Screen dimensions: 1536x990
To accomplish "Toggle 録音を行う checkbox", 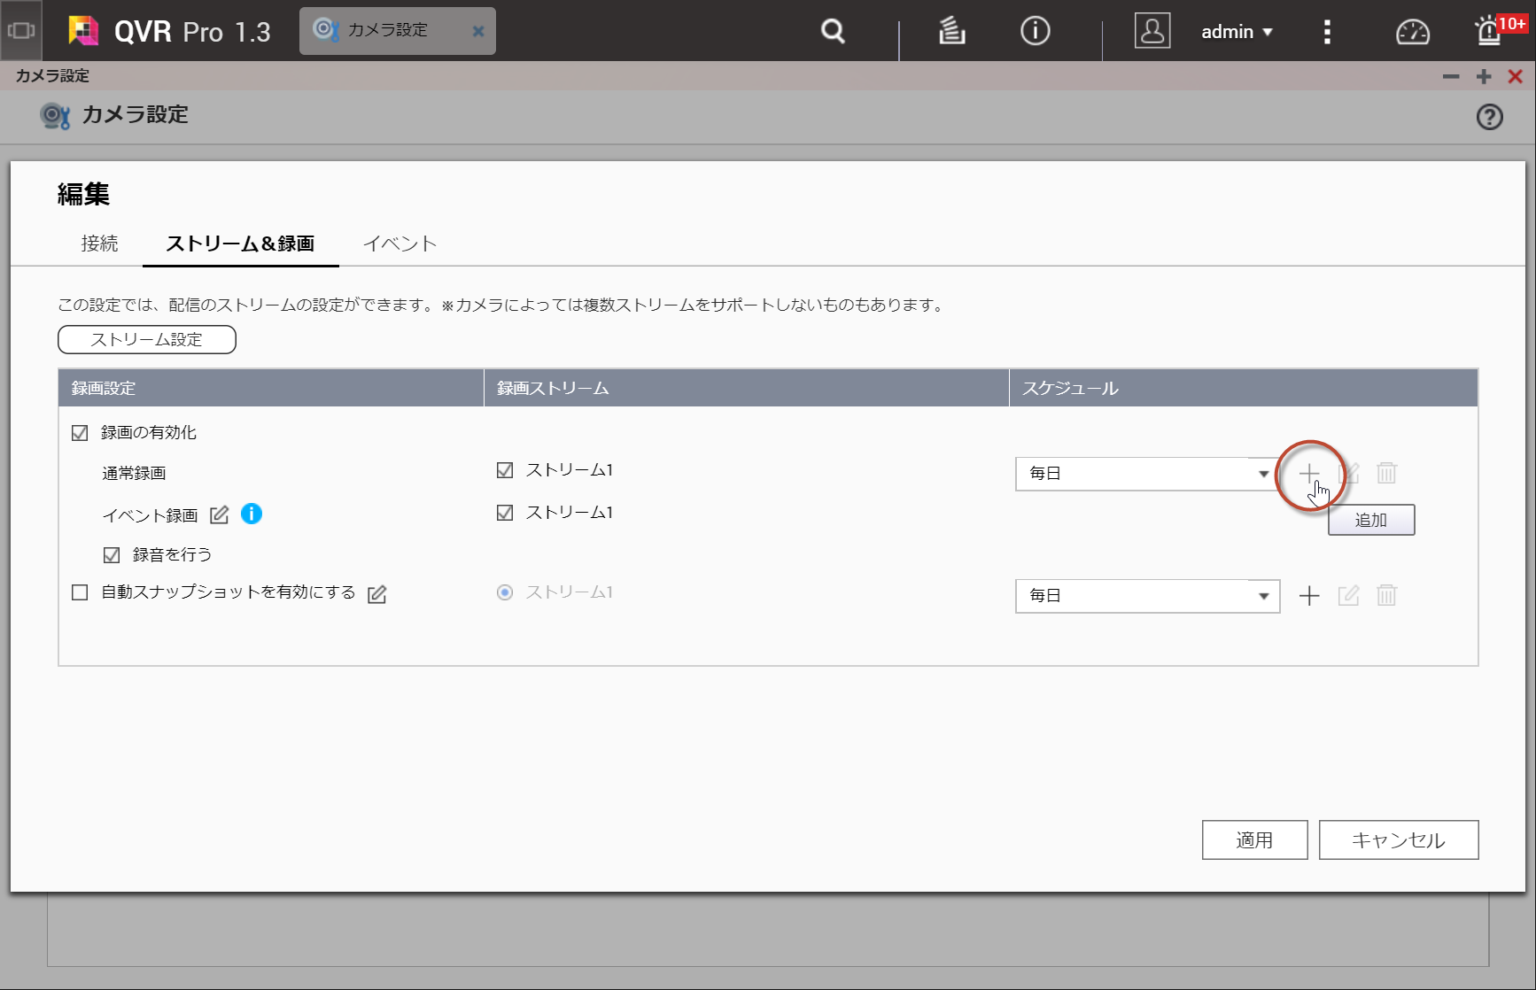I will pos(112,555).
